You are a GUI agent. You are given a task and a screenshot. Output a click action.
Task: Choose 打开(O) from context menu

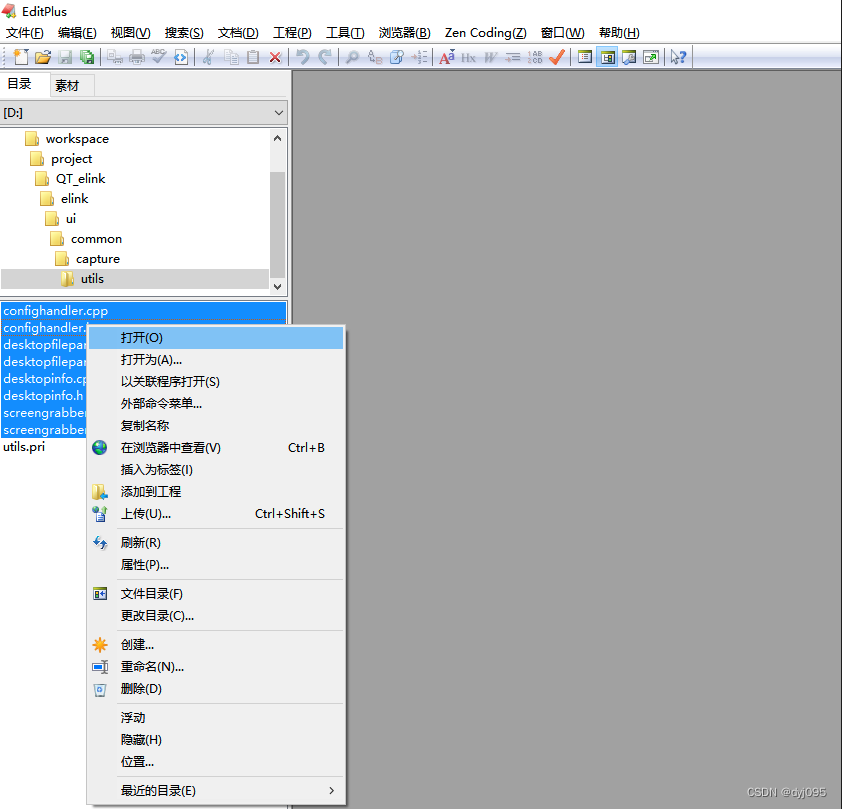pos(215,338)
